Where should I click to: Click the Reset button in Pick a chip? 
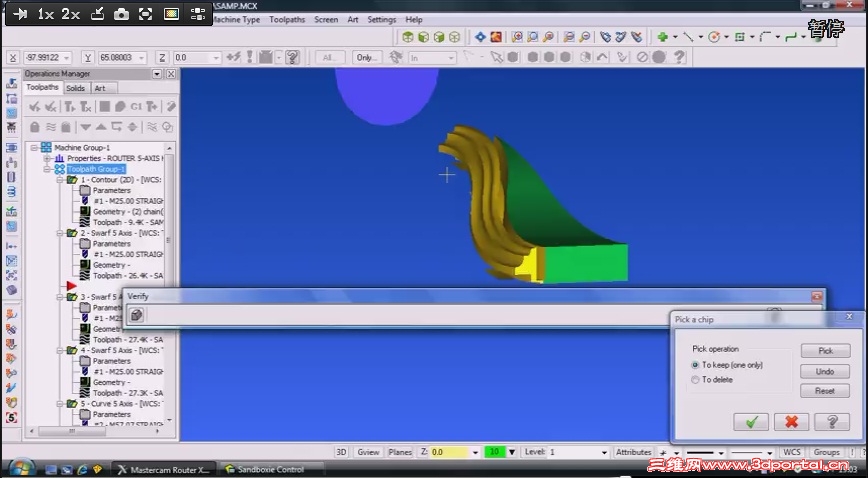click(x=825, y=391)
